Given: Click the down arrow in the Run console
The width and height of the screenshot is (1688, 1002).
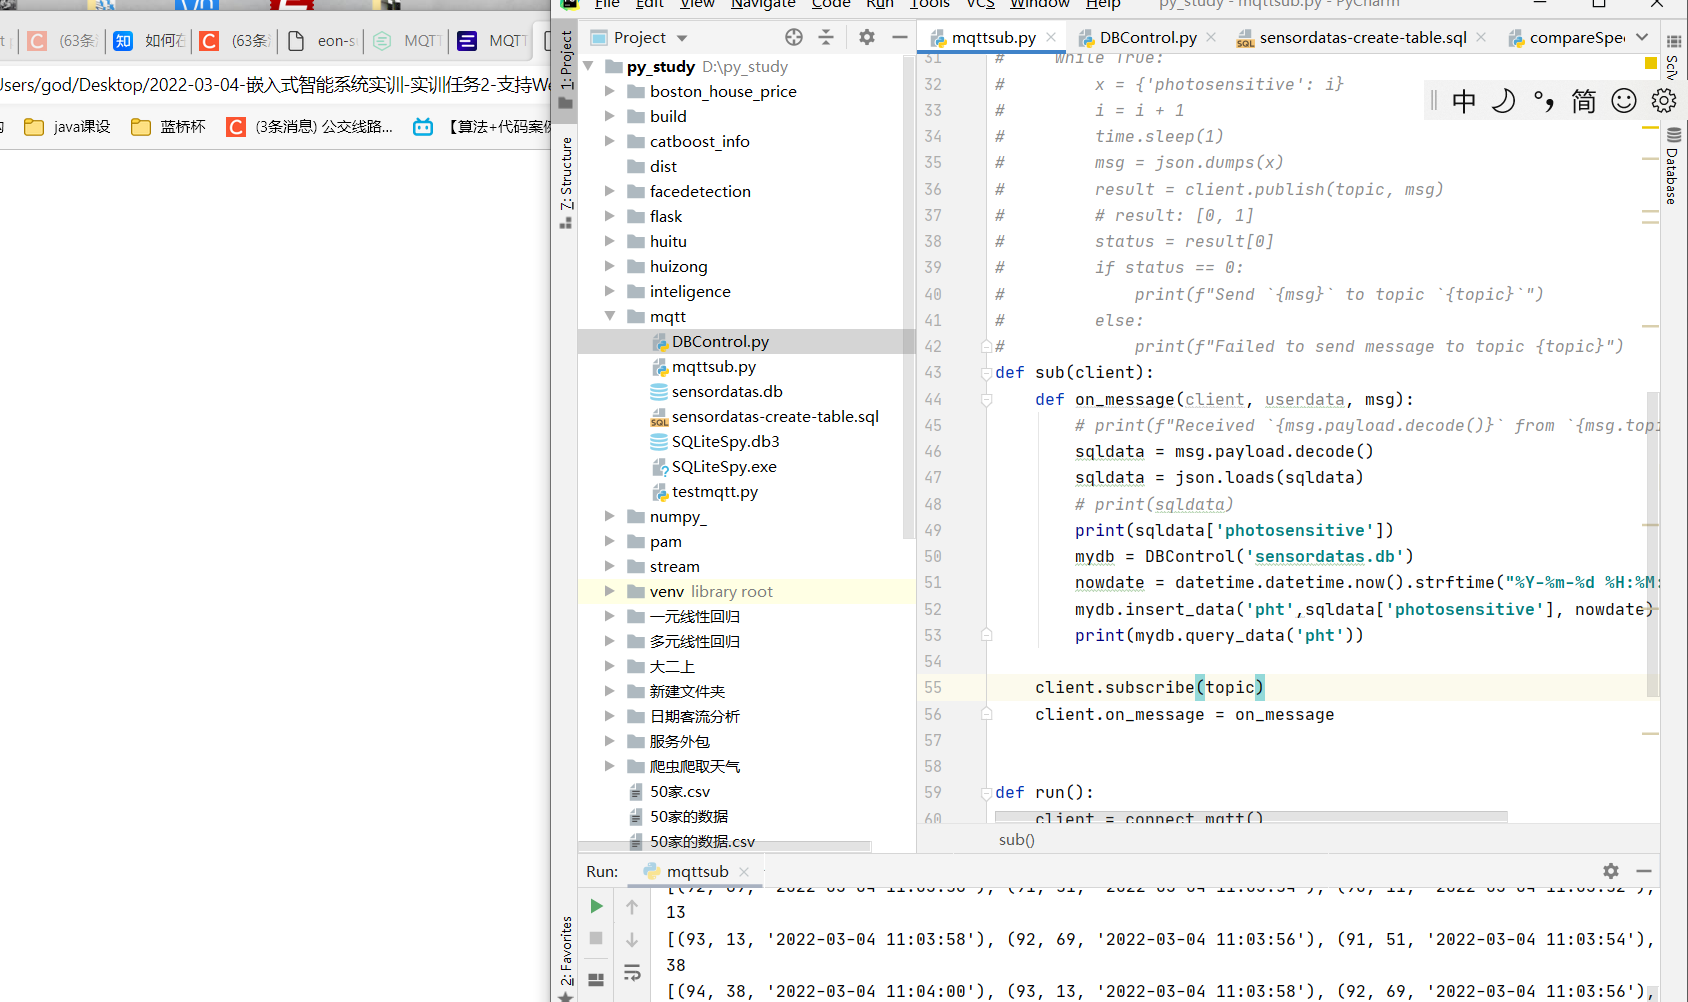Looking at the screenshot, I should click(632, 939).
